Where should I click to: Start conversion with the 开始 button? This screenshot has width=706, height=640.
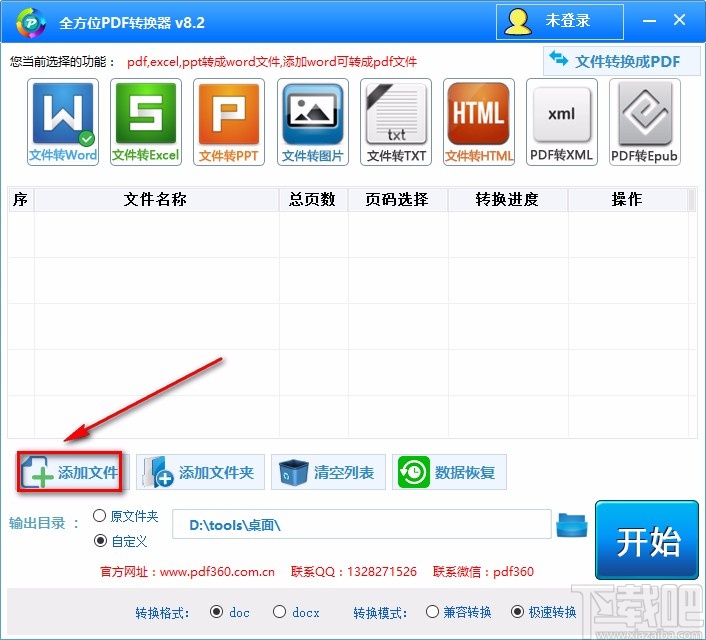(x=647, y=540)
